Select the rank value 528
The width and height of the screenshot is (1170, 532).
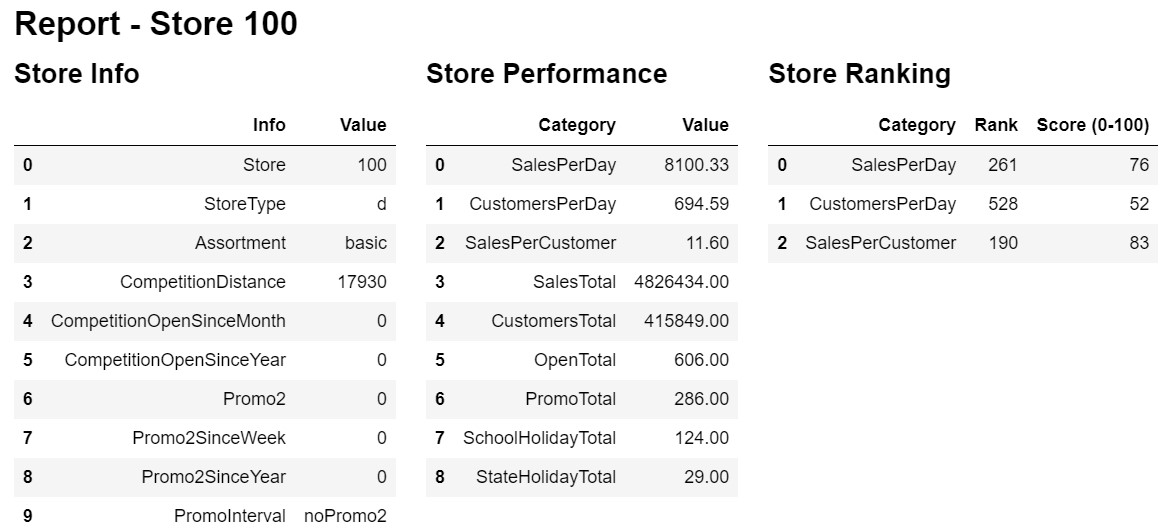pyautogui.click(x=1001, y=204)
